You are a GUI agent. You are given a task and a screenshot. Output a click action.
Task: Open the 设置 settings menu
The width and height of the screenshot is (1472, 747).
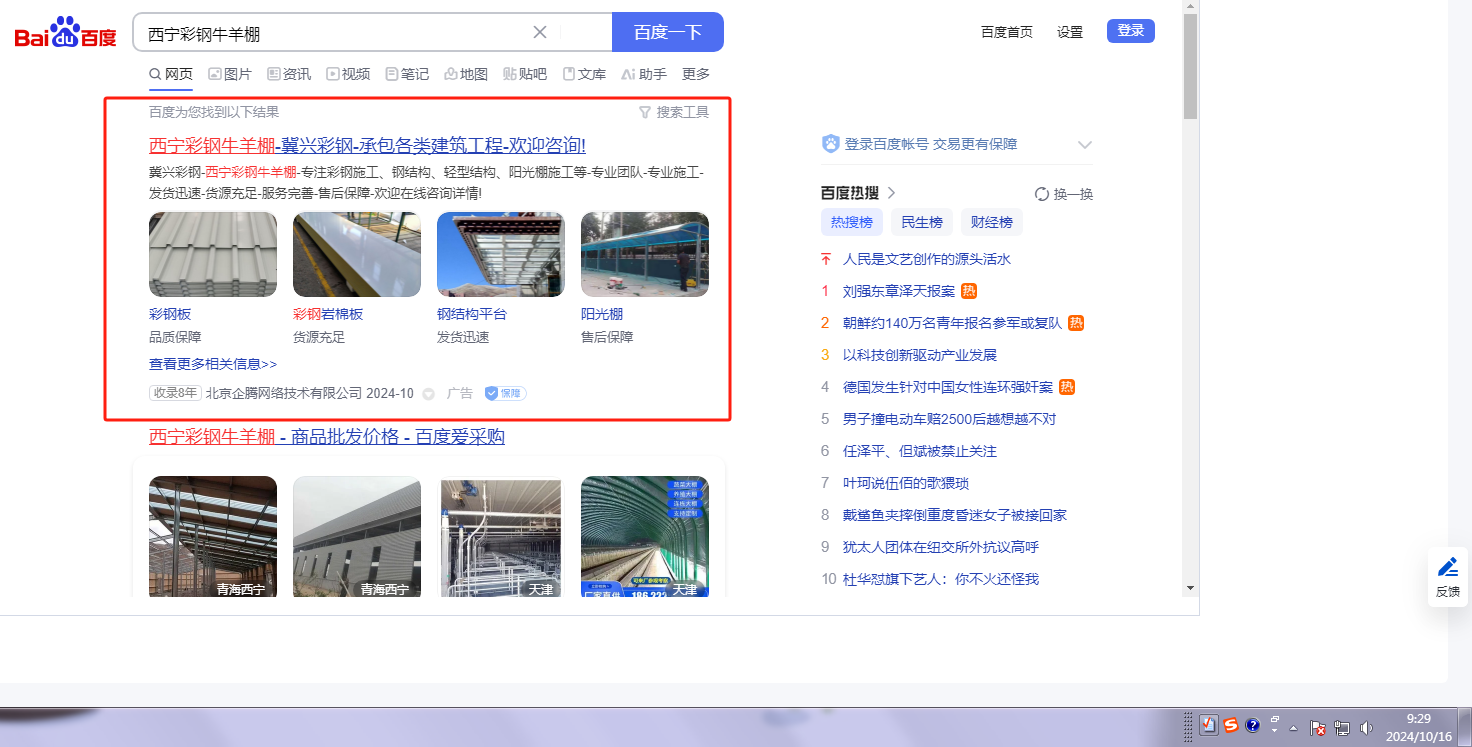(x=1070, y=32)
